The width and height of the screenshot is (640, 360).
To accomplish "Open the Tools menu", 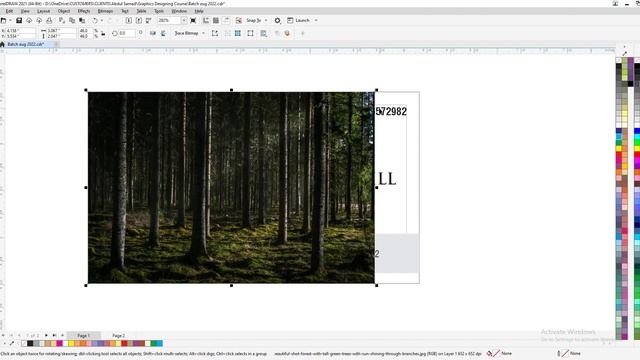I will (x=159, y=11).
